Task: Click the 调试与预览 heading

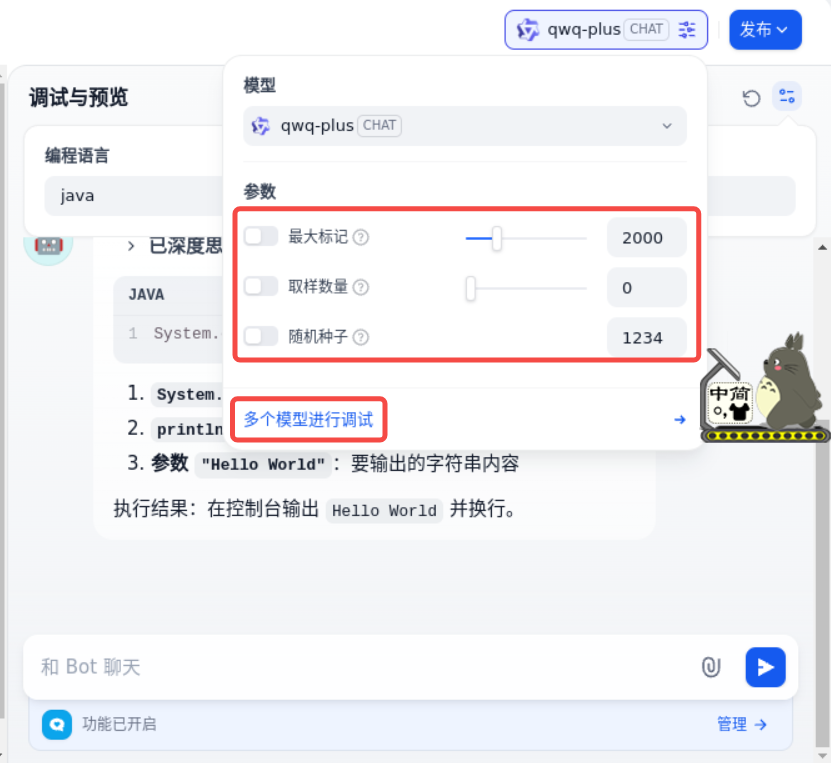Action: tap(78, 97)
